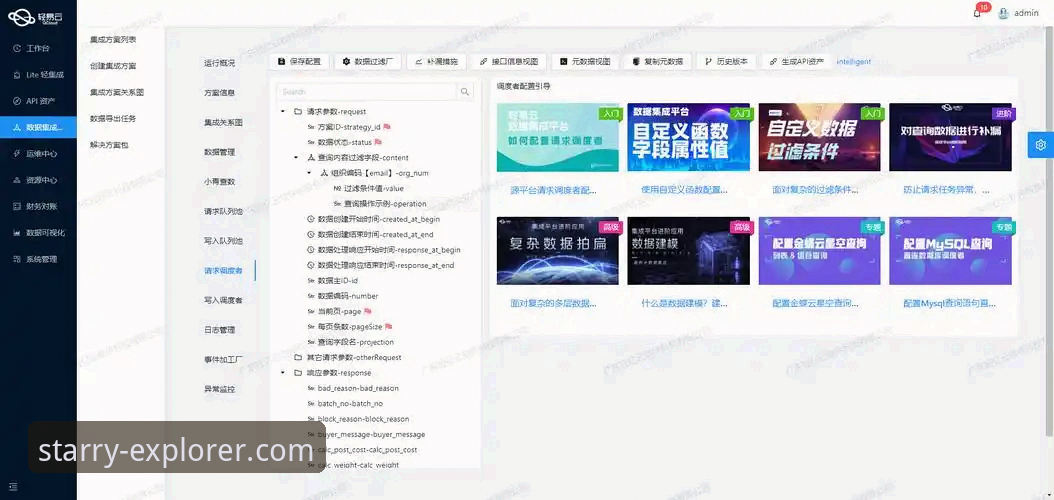
Task: Collapse the 请求参数-request tree node
Action: point(283,112)
